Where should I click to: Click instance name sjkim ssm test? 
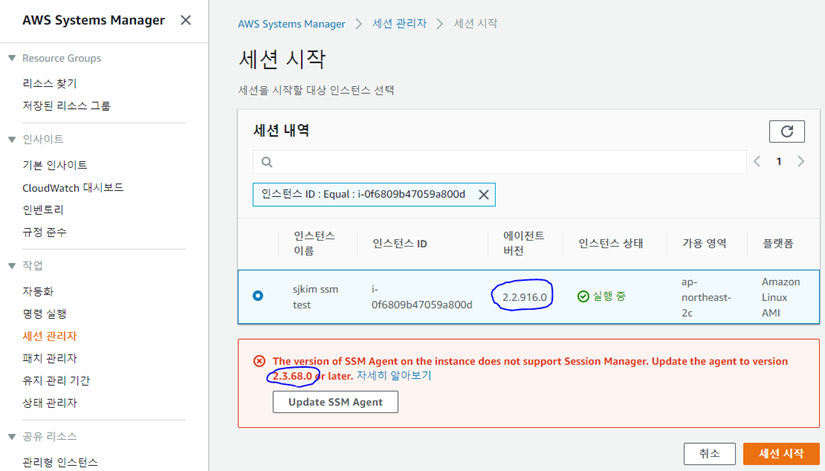[x=315, y=297]
